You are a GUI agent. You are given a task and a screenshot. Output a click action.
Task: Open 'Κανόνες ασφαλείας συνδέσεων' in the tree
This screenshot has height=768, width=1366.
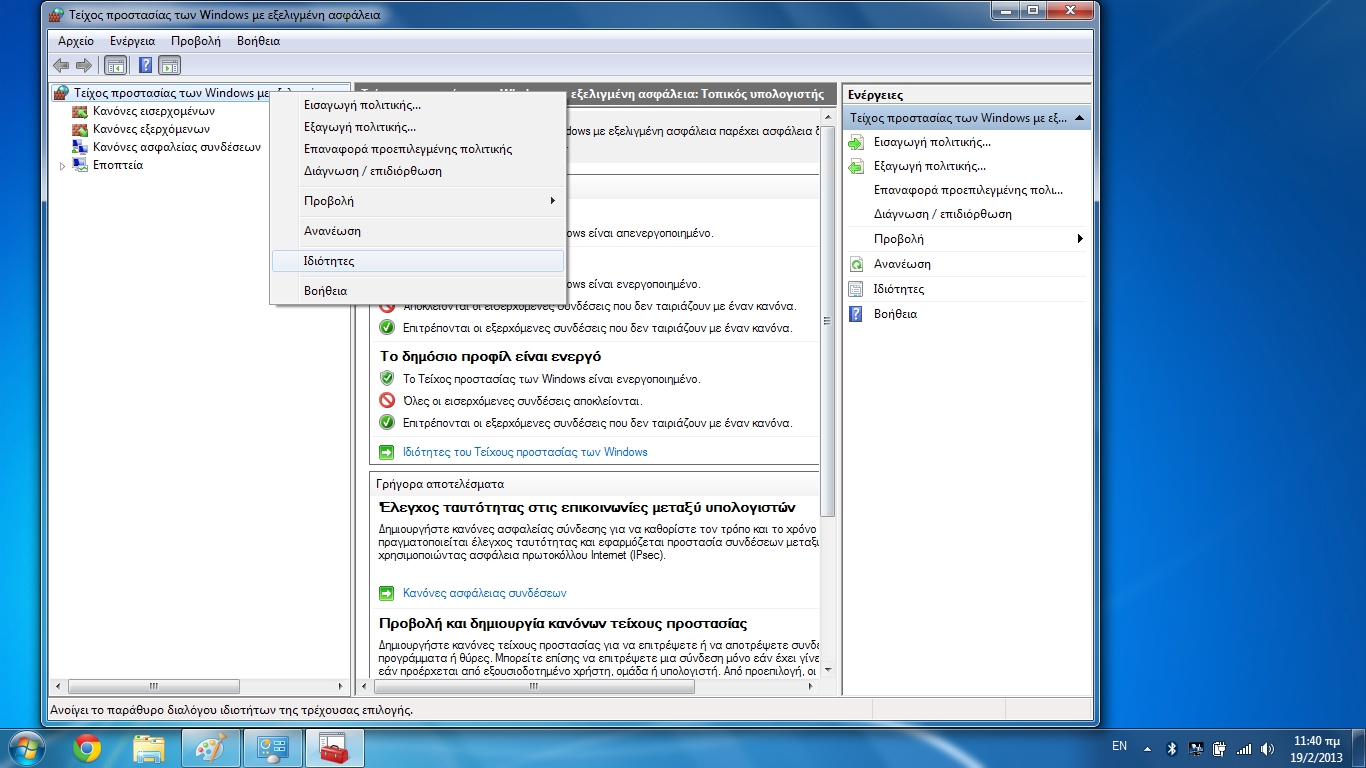(x=176, y=147)
